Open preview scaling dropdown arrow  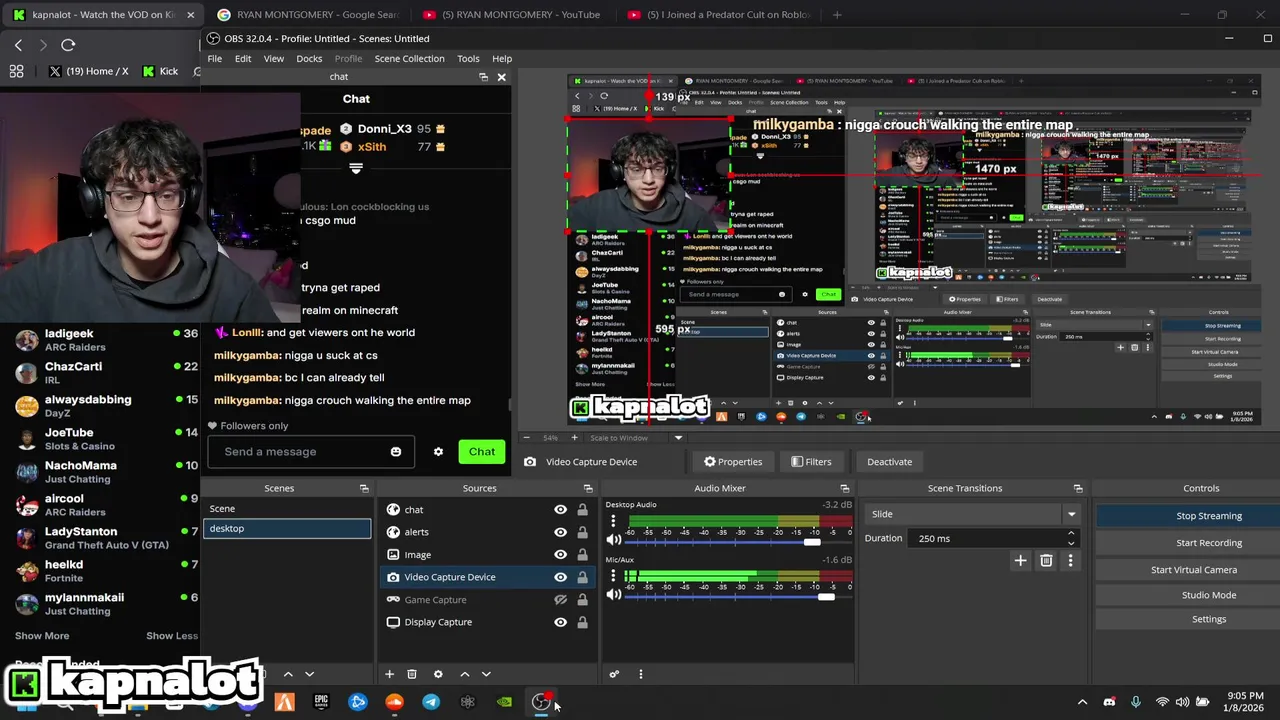[x=678, y=438]
